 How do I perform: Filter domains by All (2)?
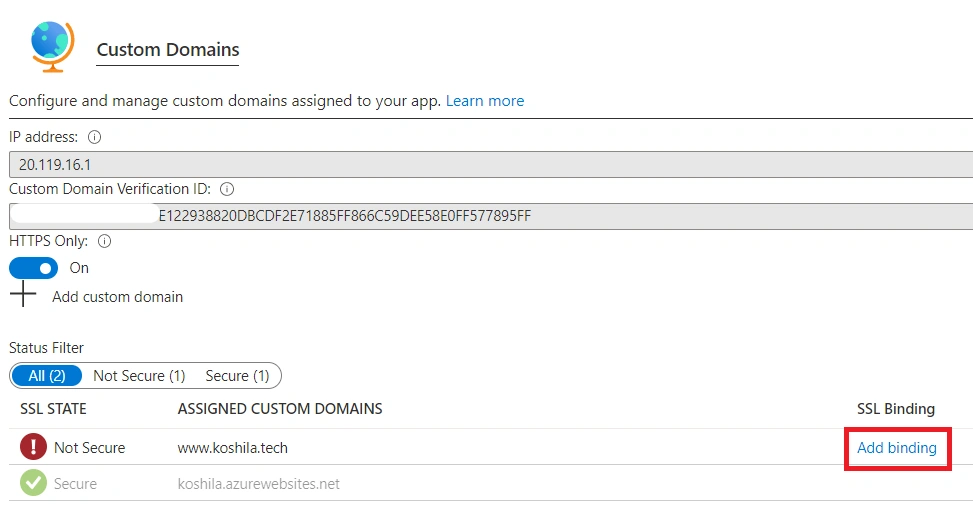pyautogui.click(x=47, y=375)
